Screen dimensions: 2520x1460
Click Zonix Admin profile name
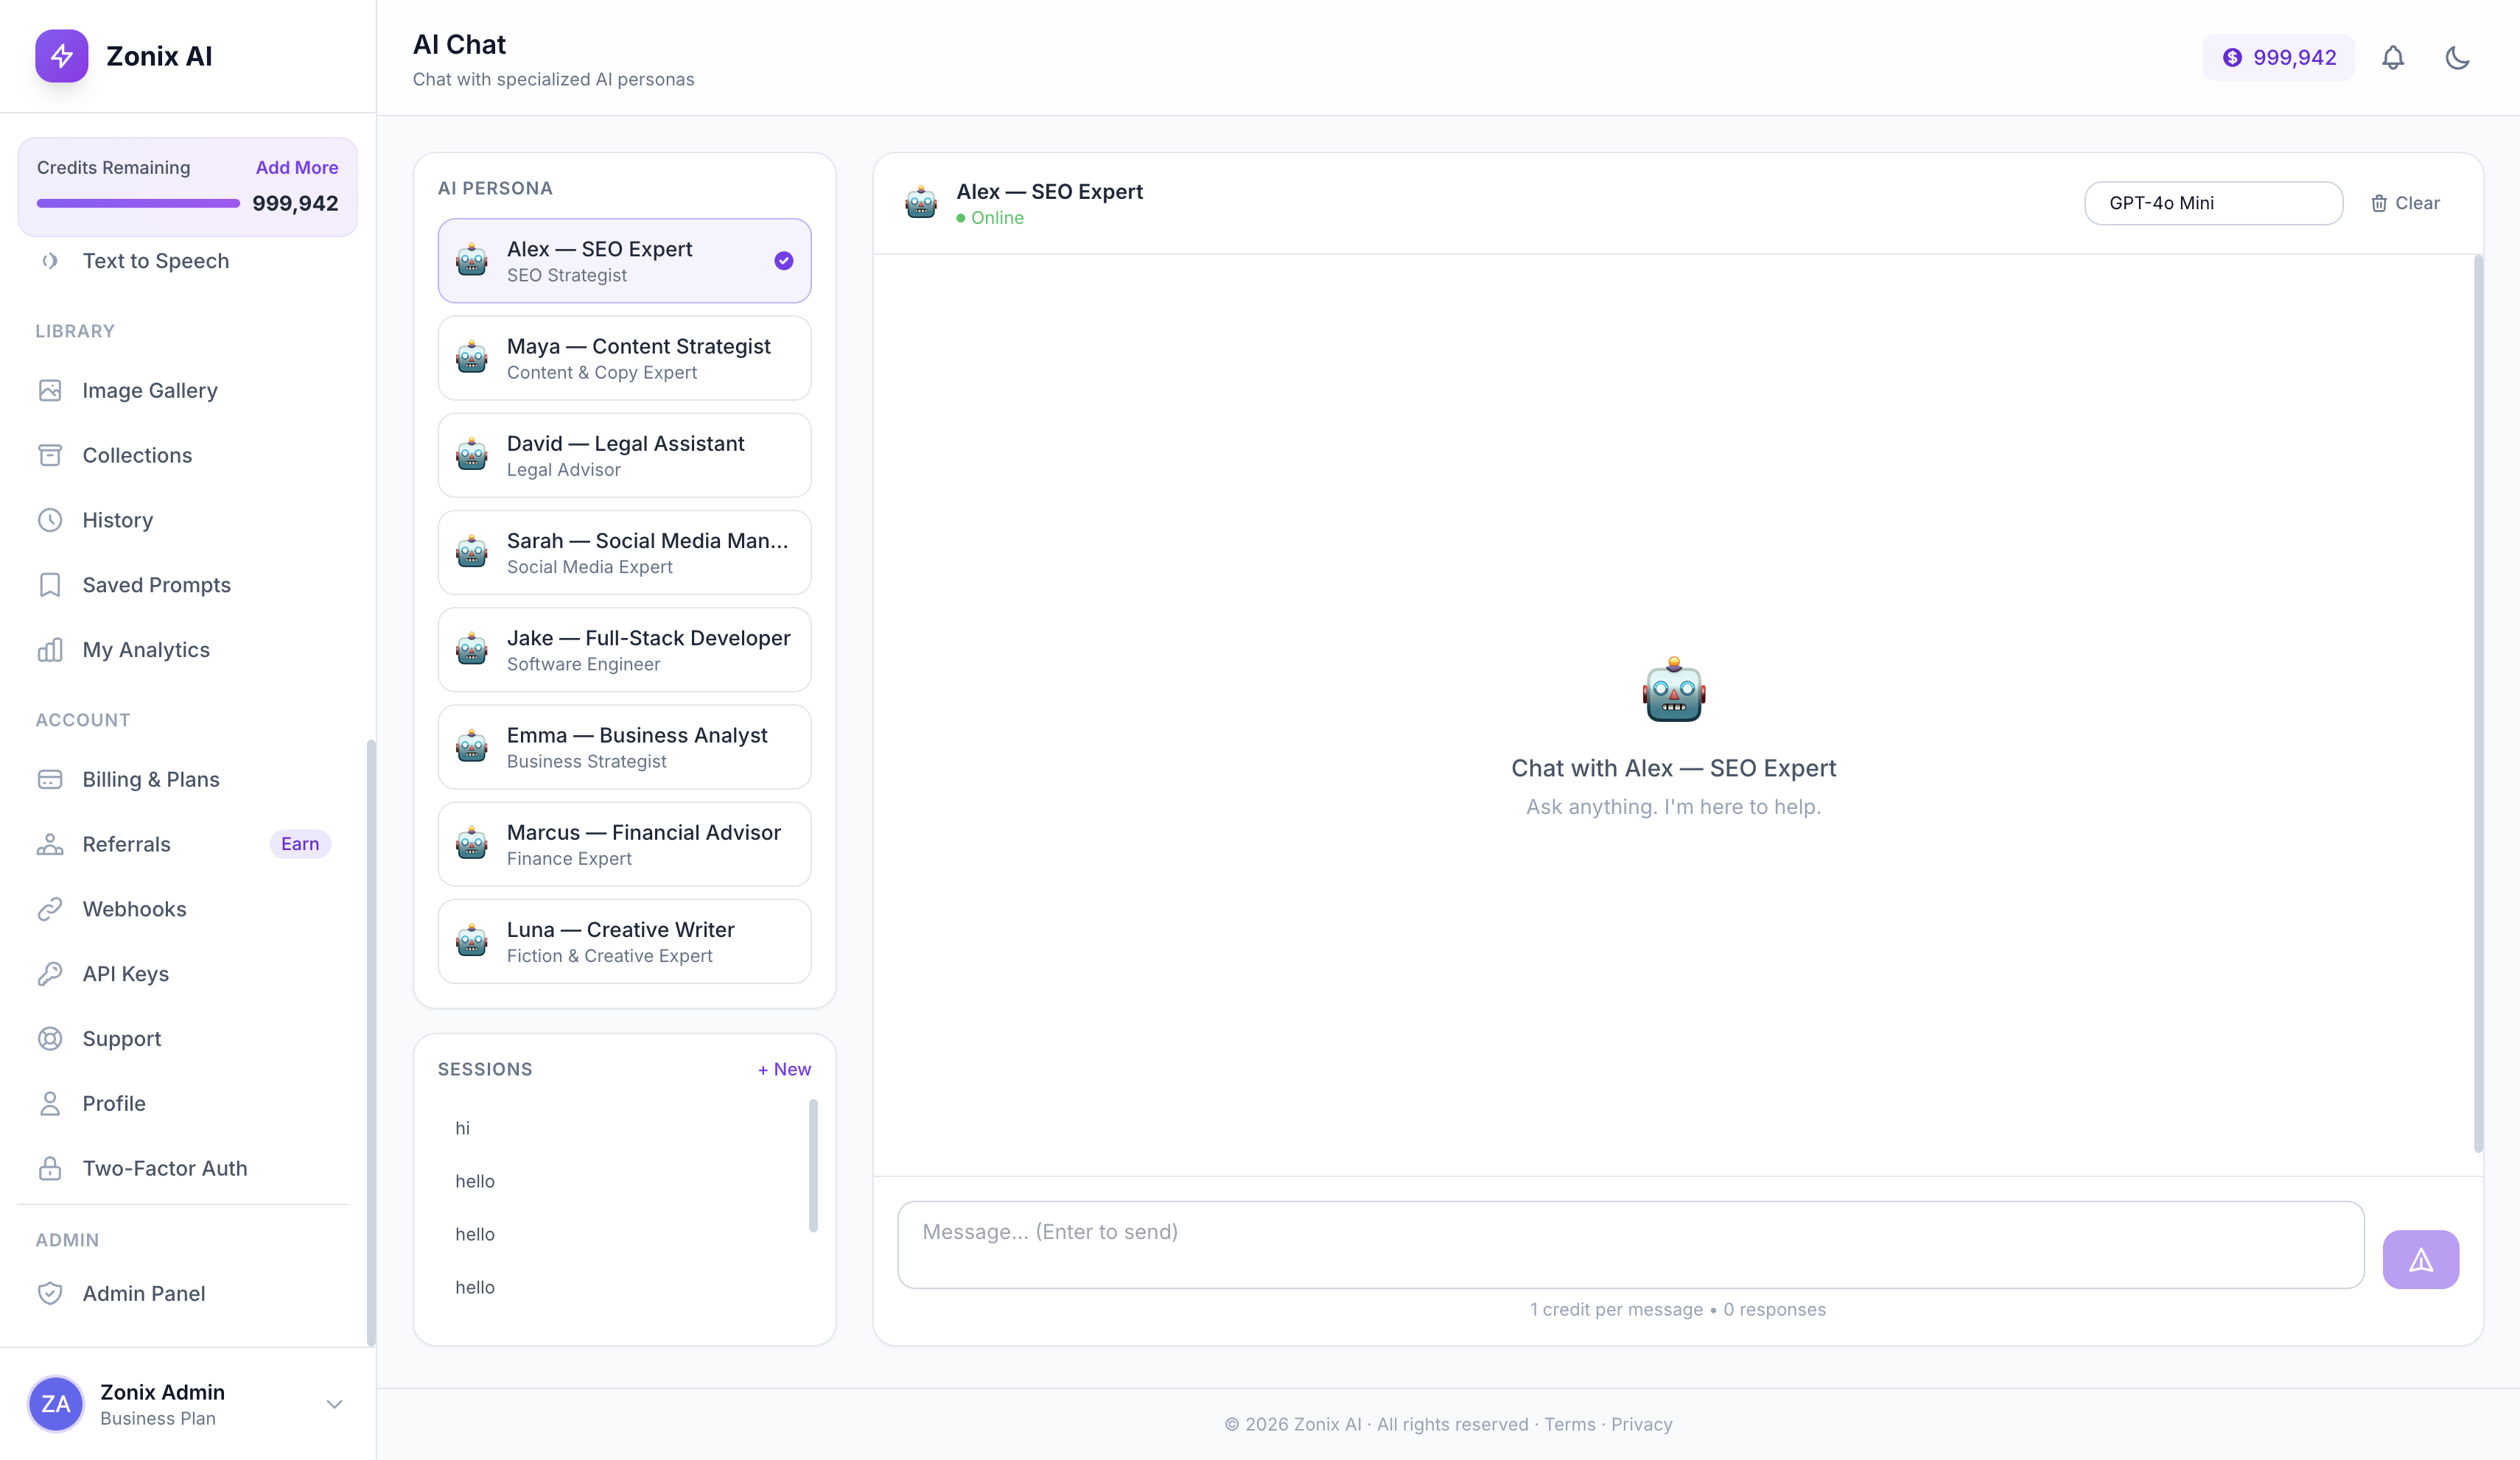[x=162, y=1392]
